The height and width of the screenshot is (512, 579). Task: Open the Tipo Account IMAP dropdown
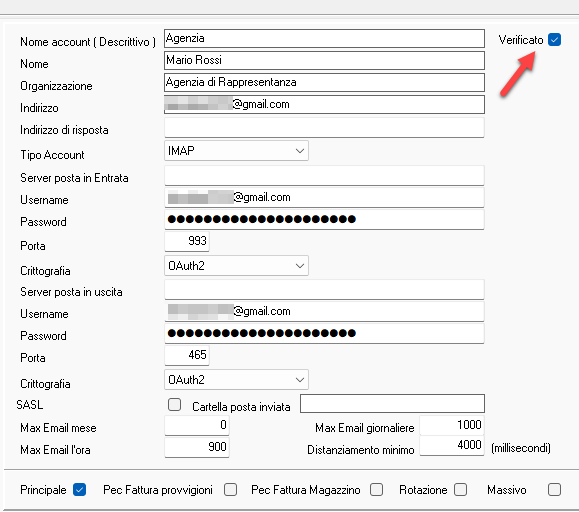[x=236, y=151]
